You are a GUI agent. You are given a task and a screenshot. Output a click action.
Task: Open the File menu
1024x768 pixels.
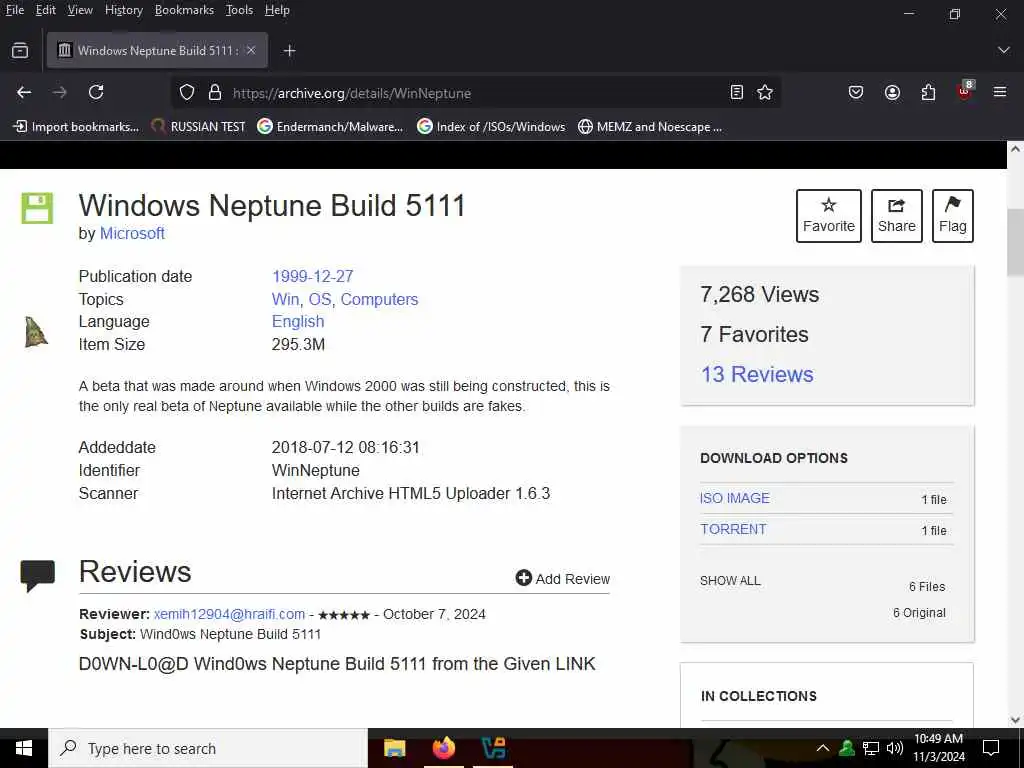(x=14, y=10)
